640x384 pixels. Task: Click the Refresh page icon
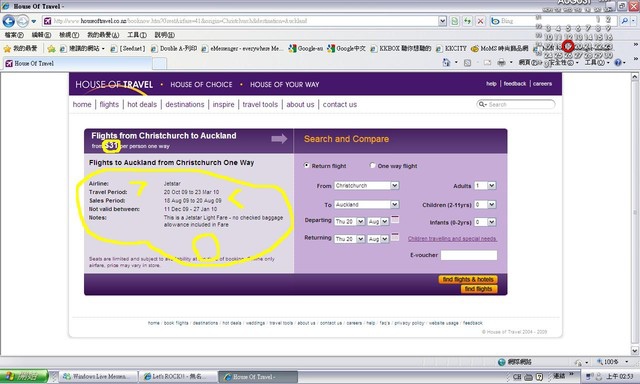tap(467, 21)
